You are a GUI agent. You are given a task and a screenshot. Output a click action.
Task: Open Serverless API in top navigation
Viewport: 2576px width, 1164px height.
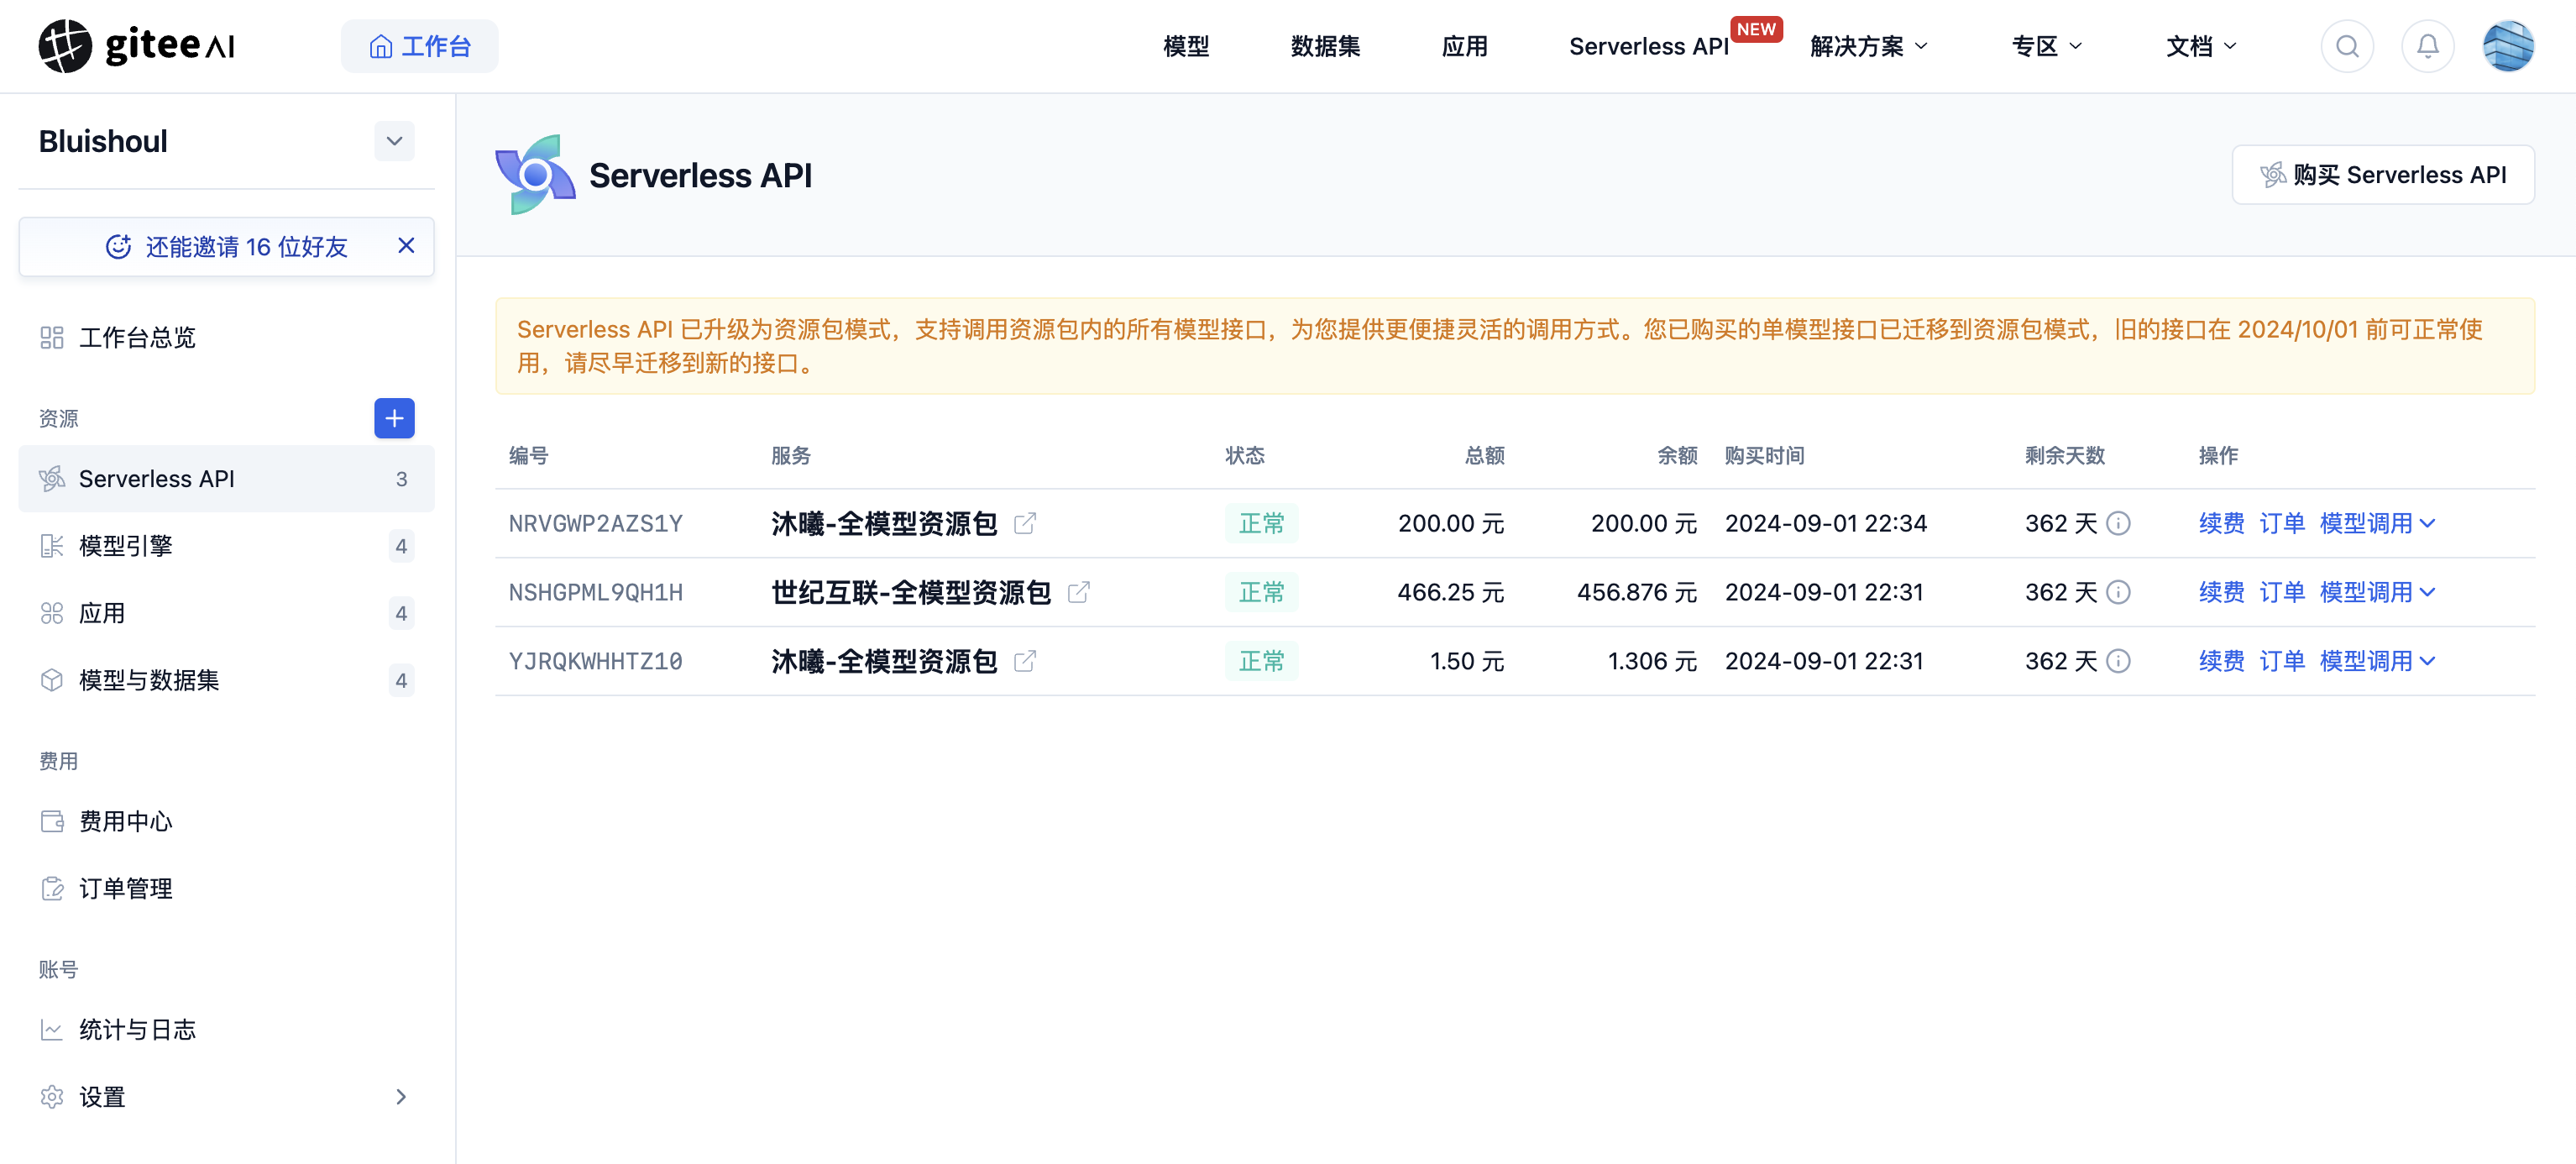coord(1648,46)
